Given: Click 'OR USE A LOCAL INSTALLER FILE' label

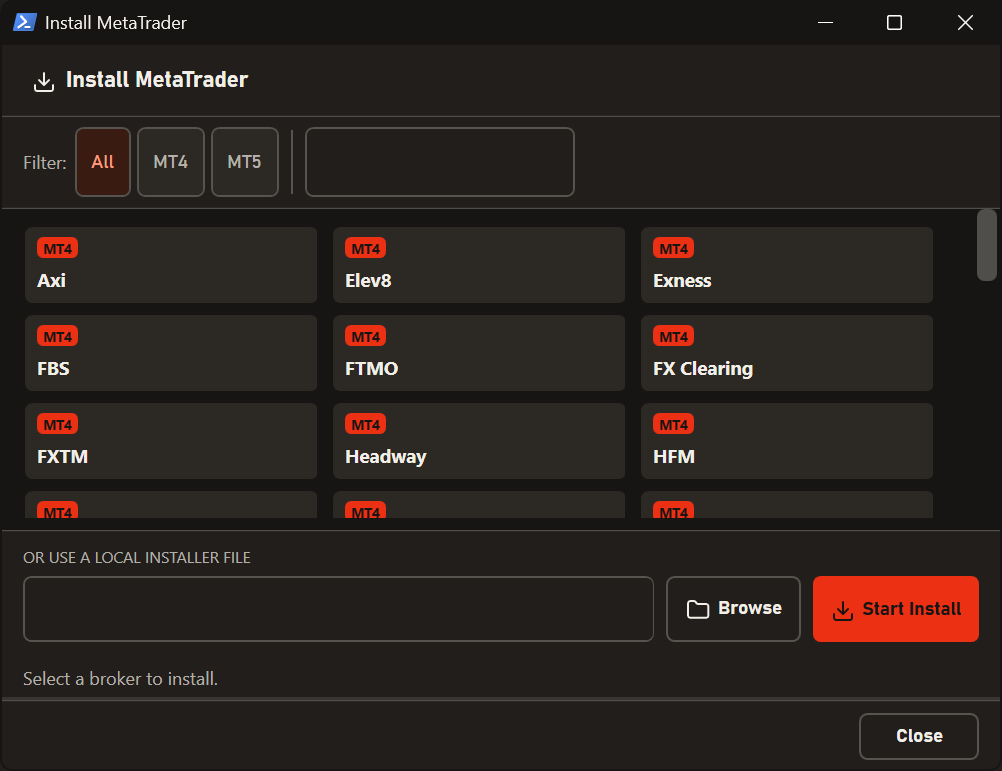Looking at the screenshot, I should click(x=137, y=558).
